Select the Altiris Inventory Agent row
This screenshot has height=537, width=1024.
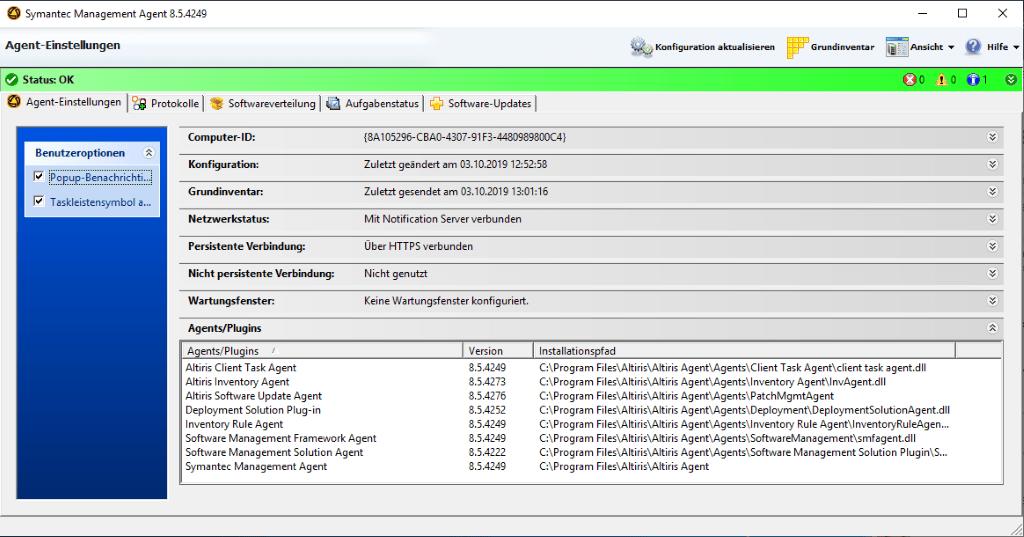[x=238, y=382]
